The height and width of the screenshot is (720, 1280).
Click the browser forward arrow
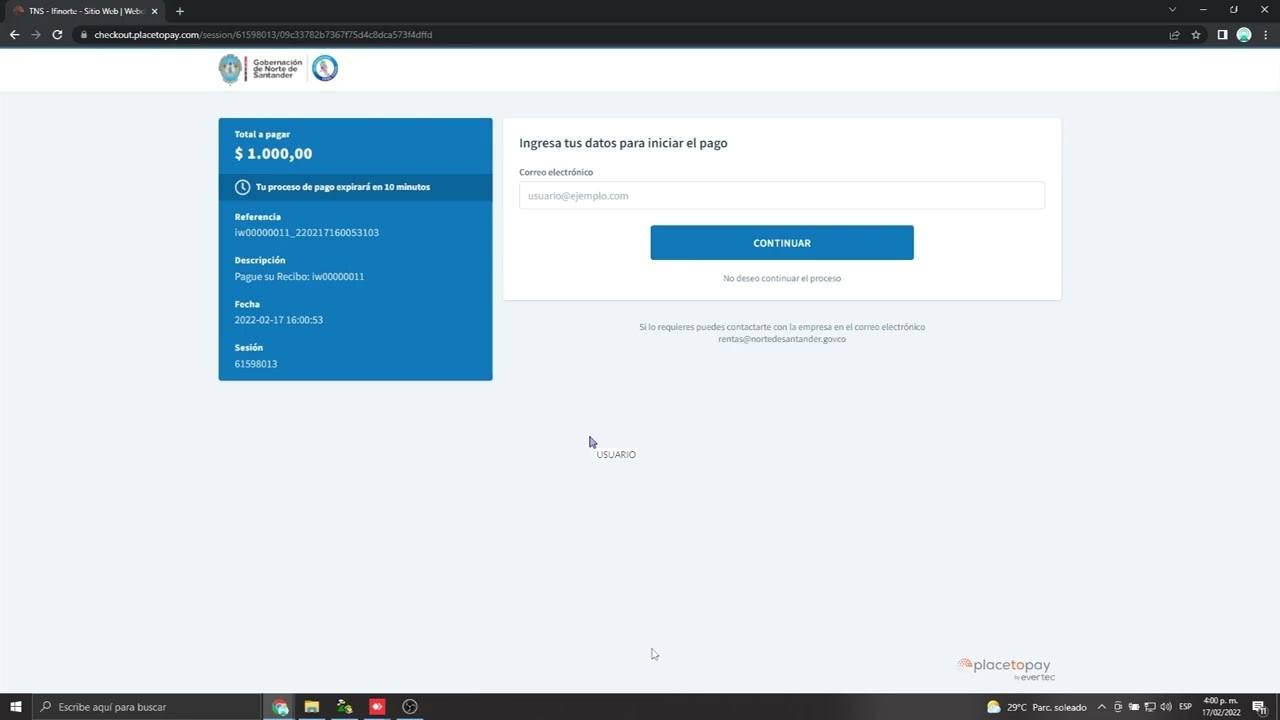36,34
